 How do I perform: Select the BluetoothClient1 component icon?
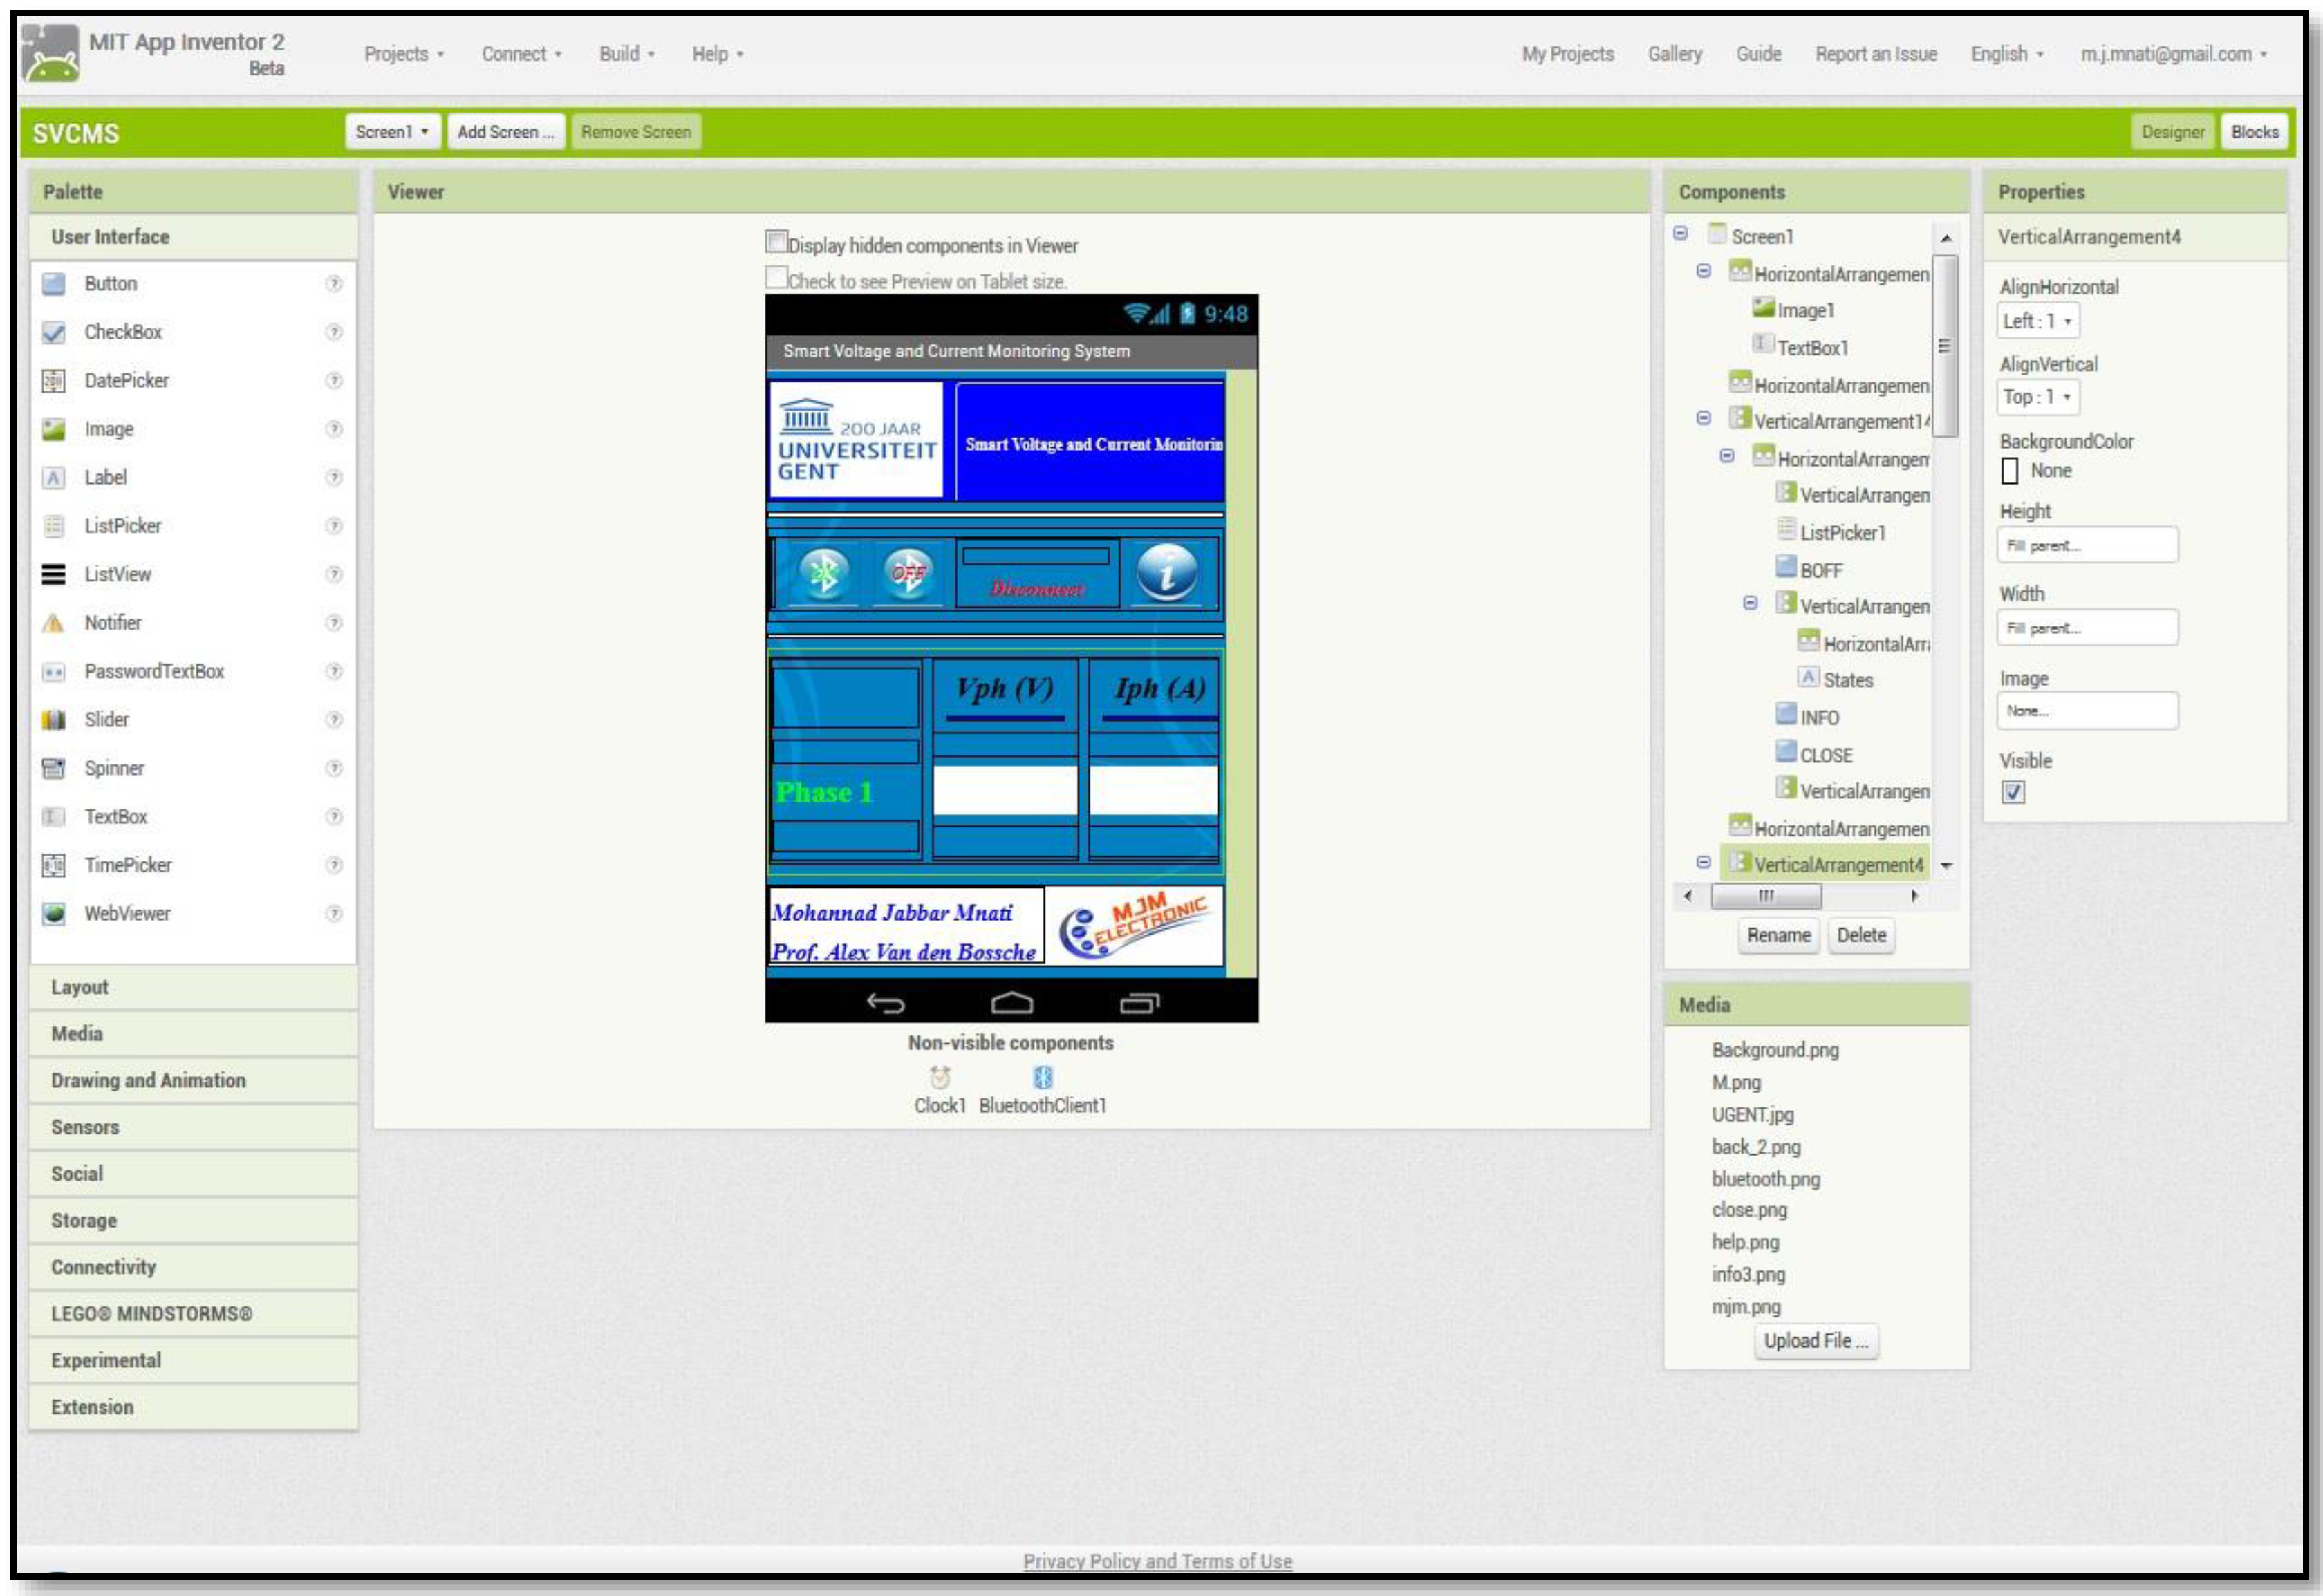1042,1078
